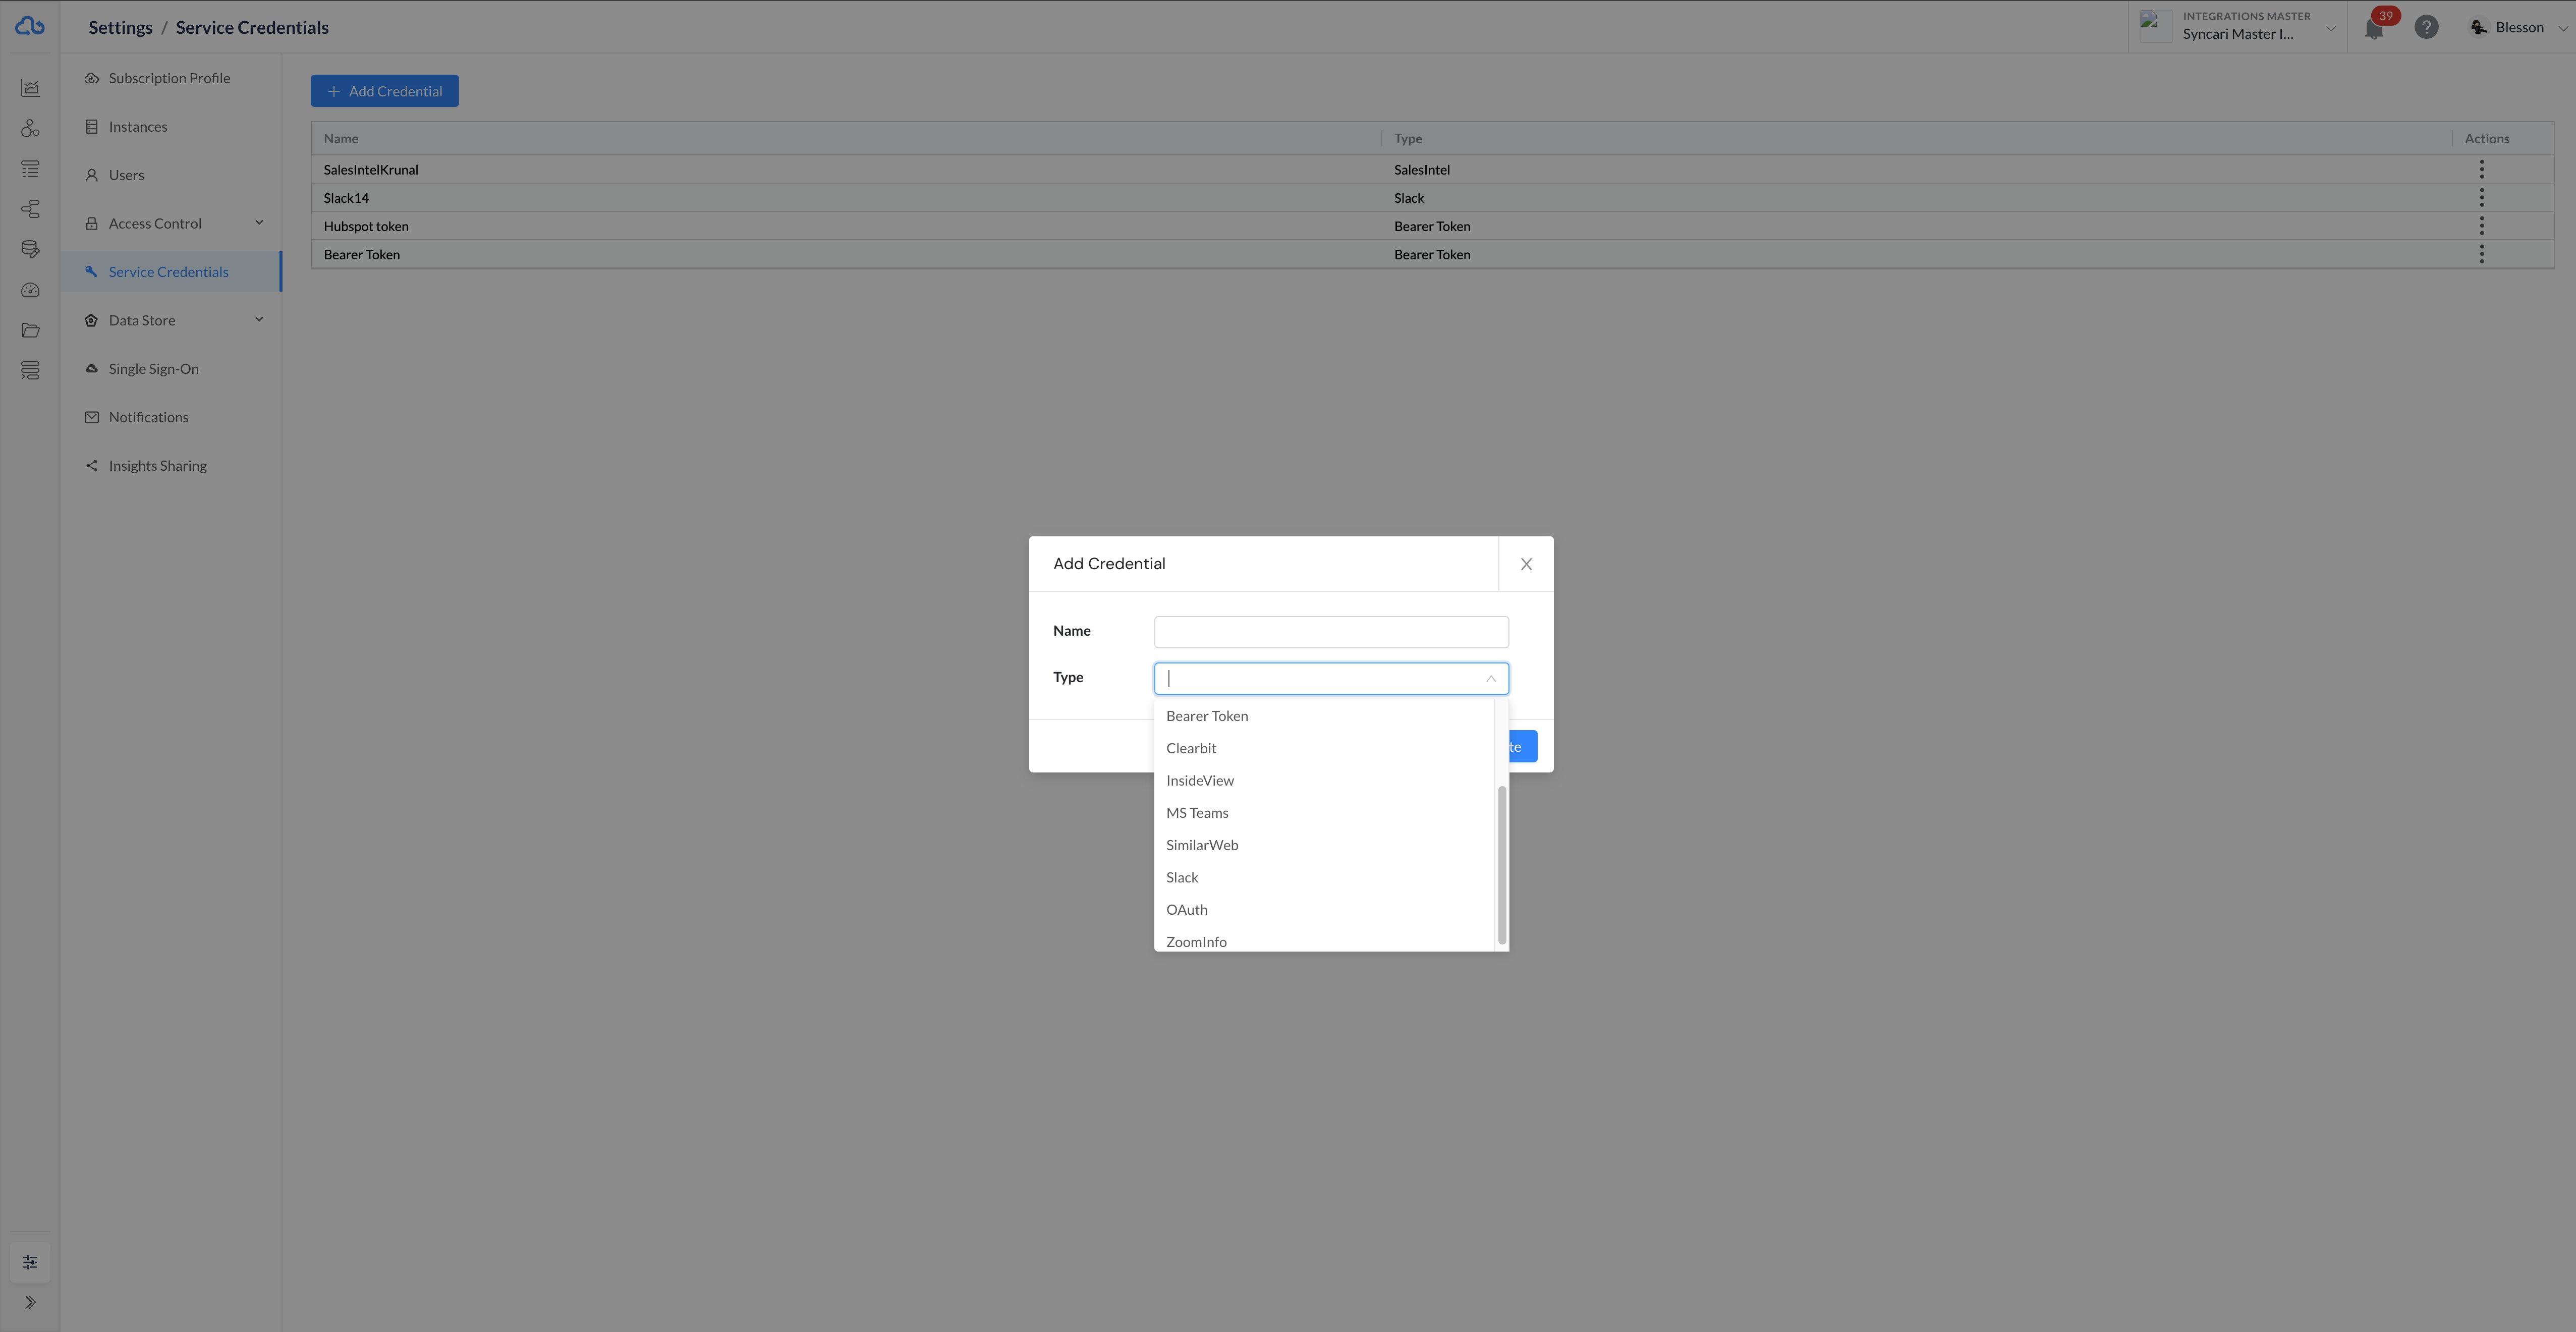Viewport: 2576px width, 1332px height.
Task: Open the list lines icon in left rail
Action: (30, 169)
